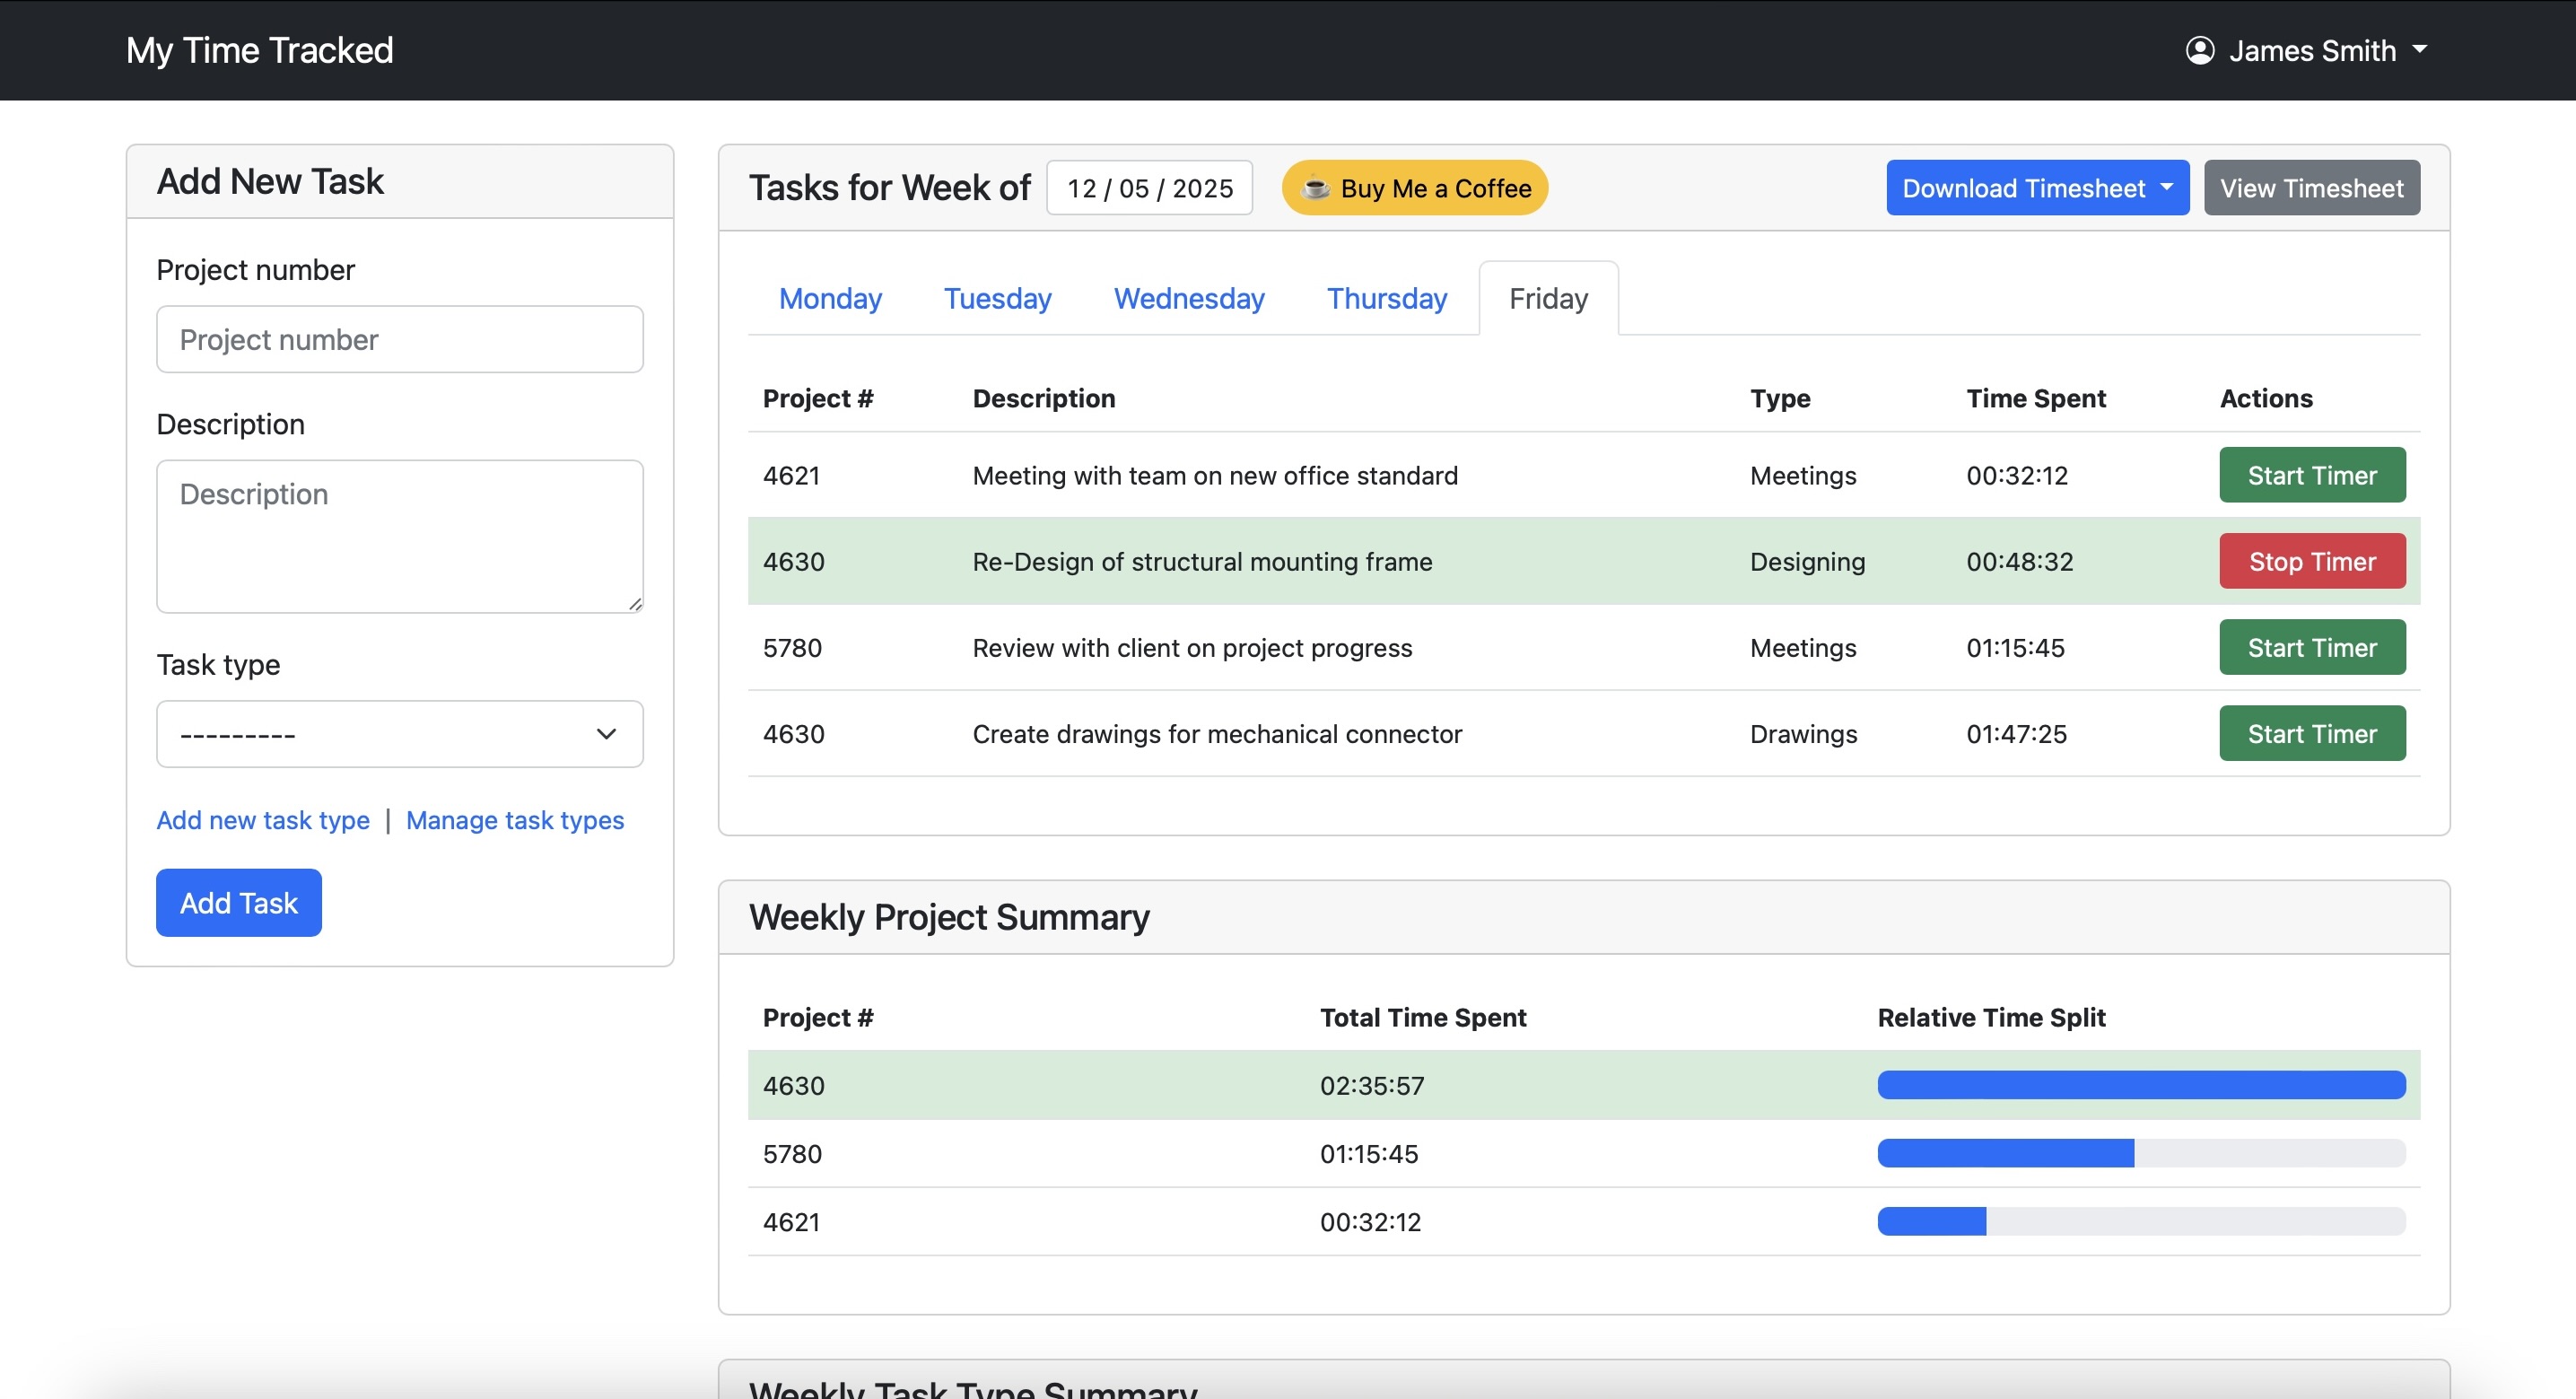Open the Manage task types link
2576x1399 pixels.
pos(514,820)
